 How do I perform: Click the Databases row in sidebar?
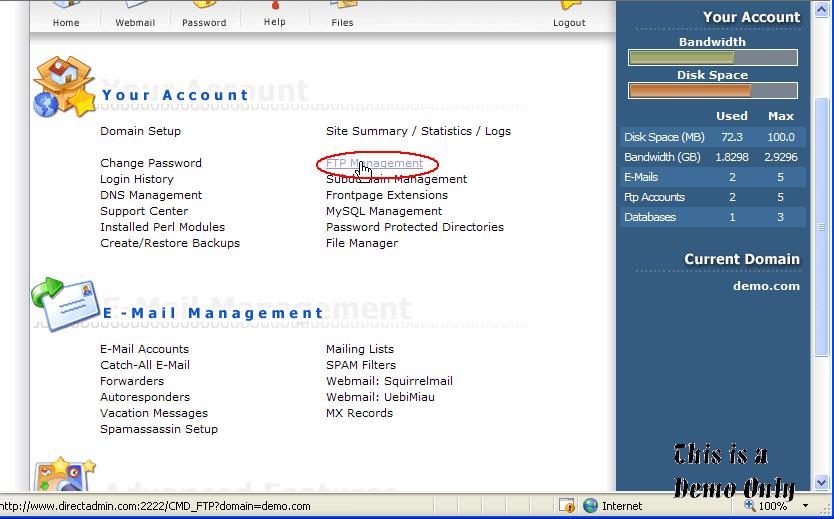tap(713, 217)
